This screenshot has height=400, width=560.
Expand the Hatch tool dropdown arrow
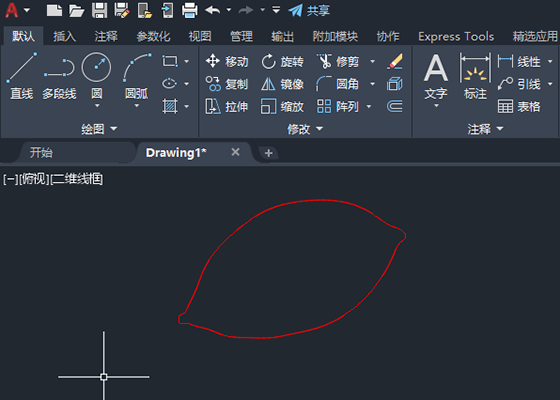click(186, 106)
